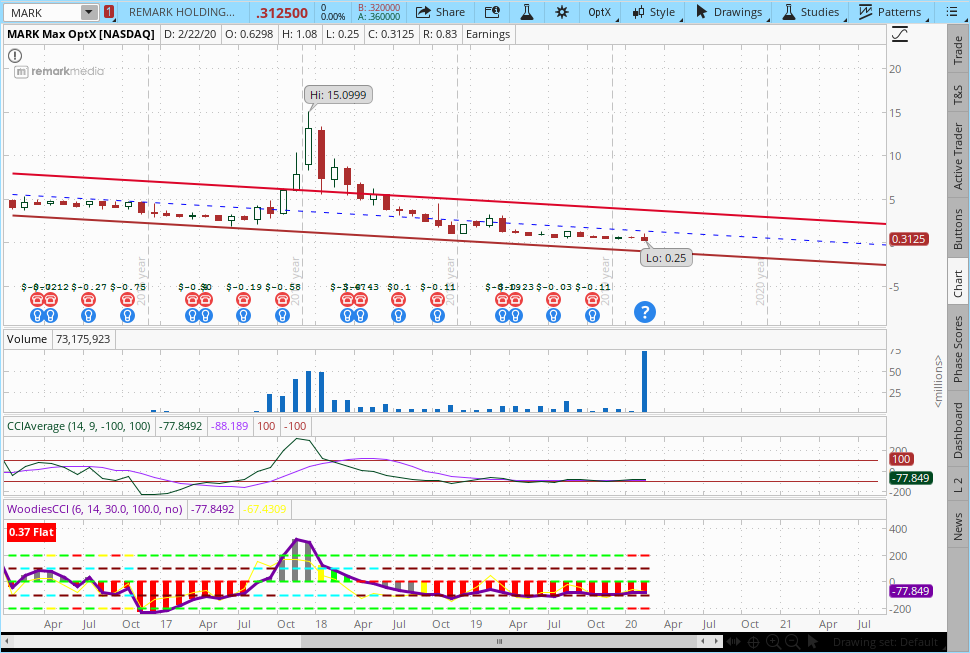The height and width of the screenshot is (653, 970).
Task: Click the Share button
Action: (440, 12)
